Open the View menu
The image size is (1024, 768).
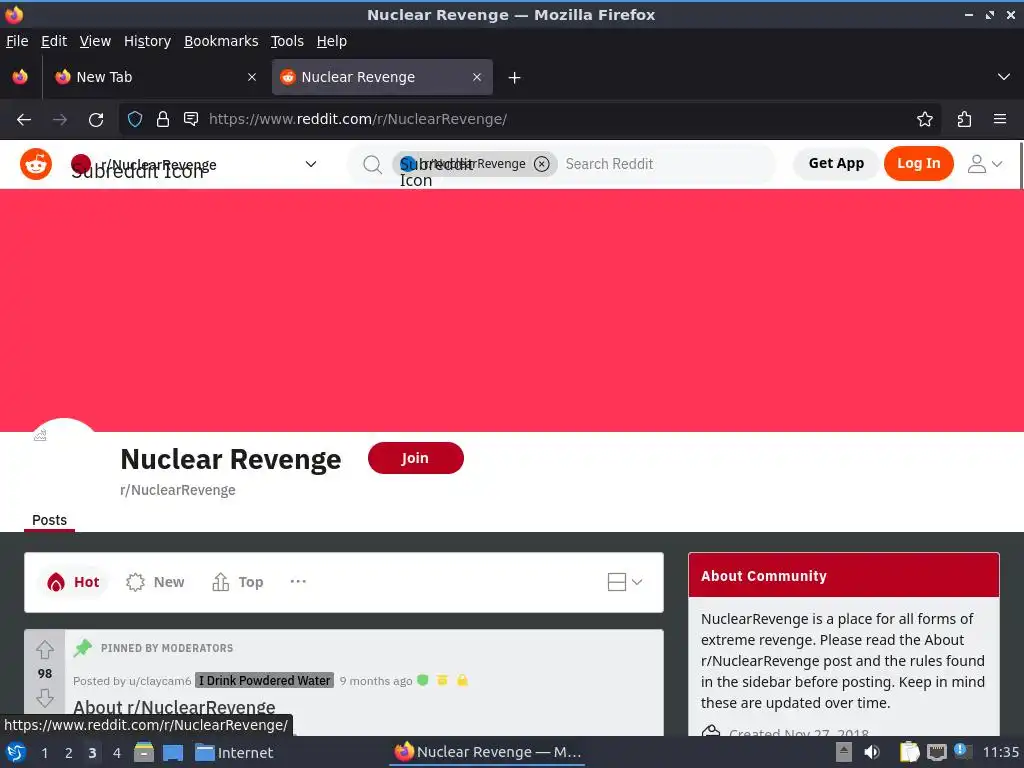[x=95, y=41]
